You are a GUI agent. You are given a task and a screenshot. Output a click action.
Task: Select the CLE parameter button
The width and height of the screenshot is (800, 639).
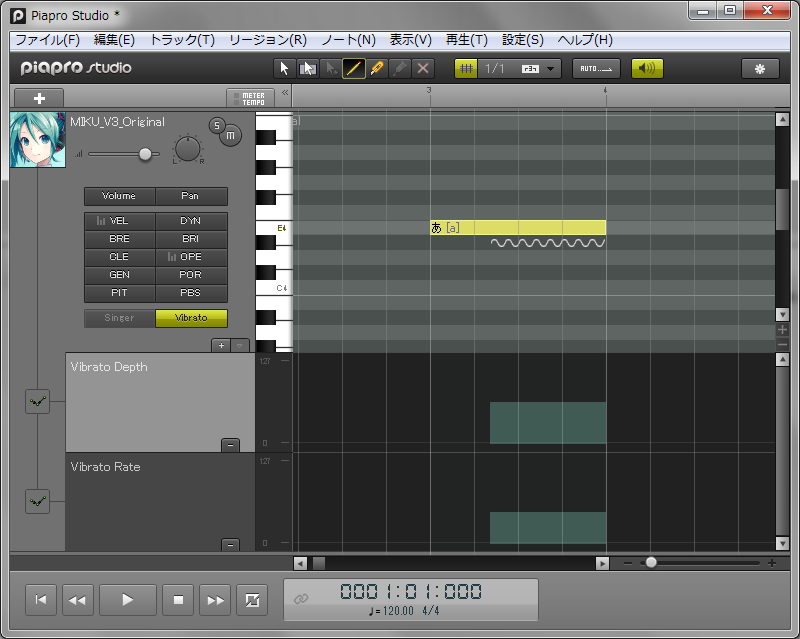coord(119,257)
